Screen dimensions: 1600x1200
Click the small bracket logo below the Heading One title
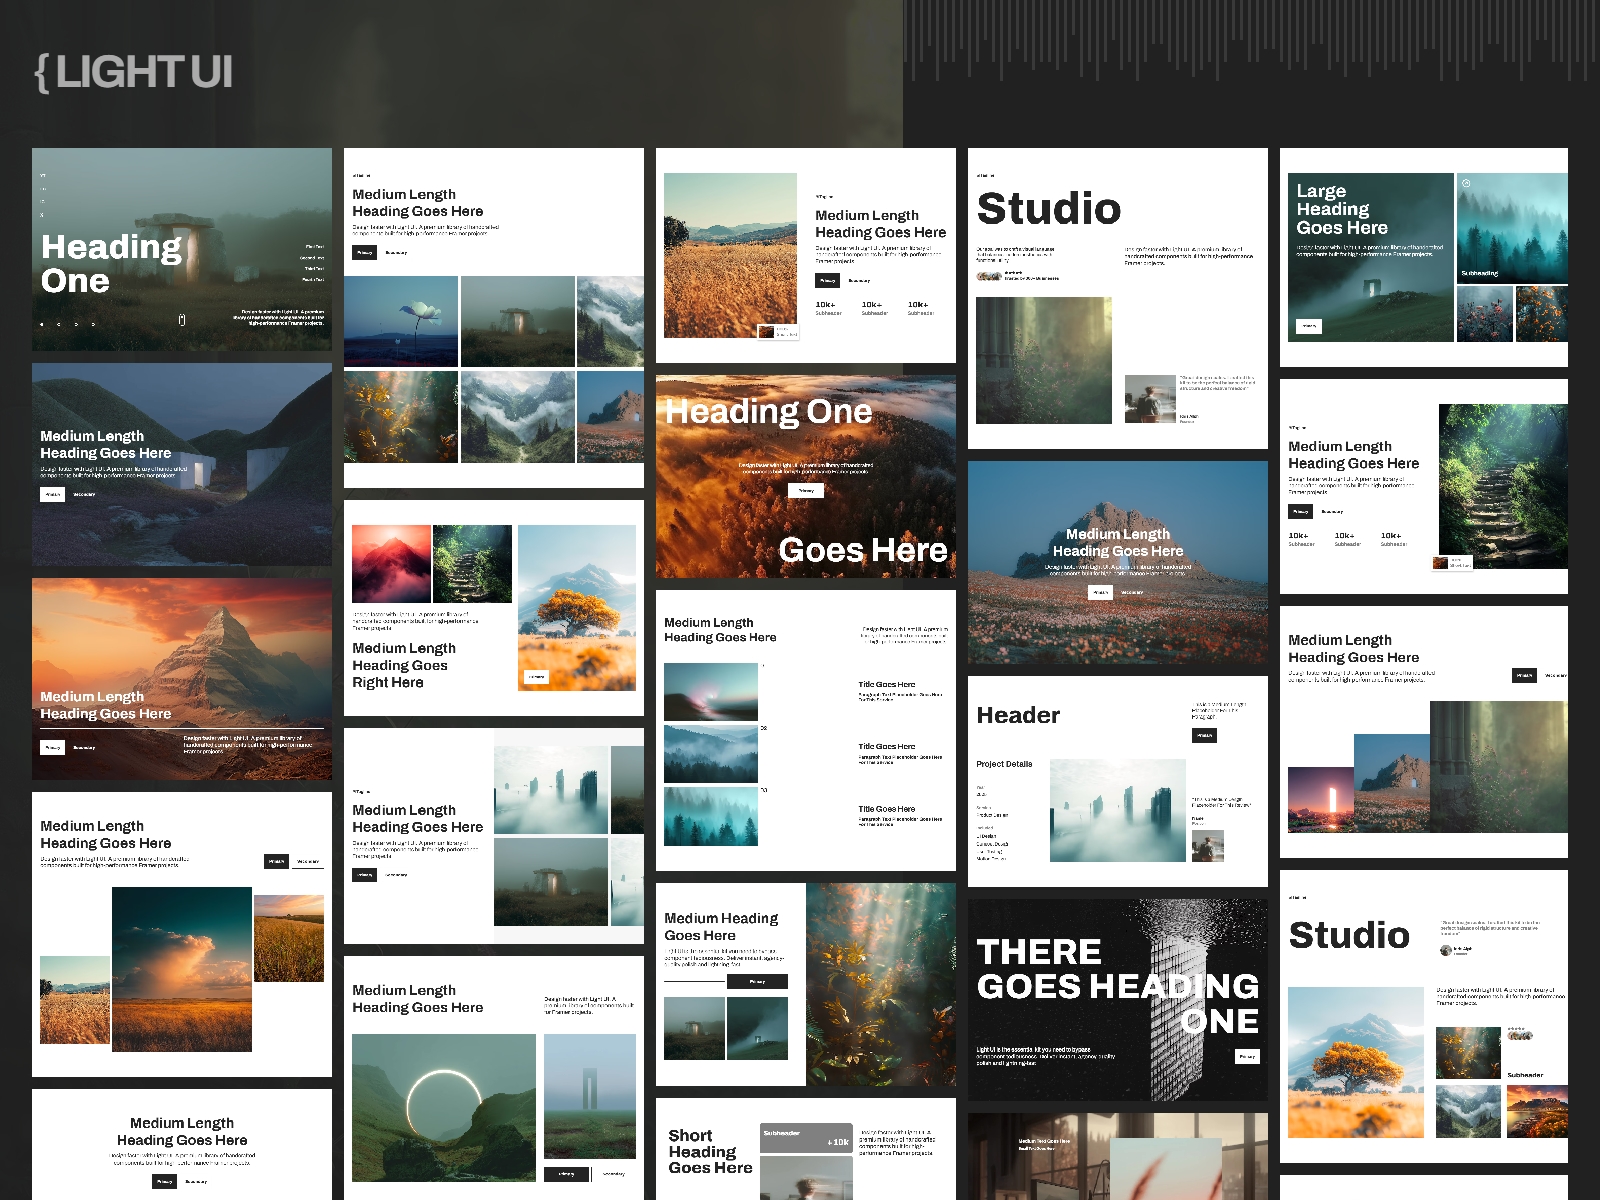pos(182,319)
